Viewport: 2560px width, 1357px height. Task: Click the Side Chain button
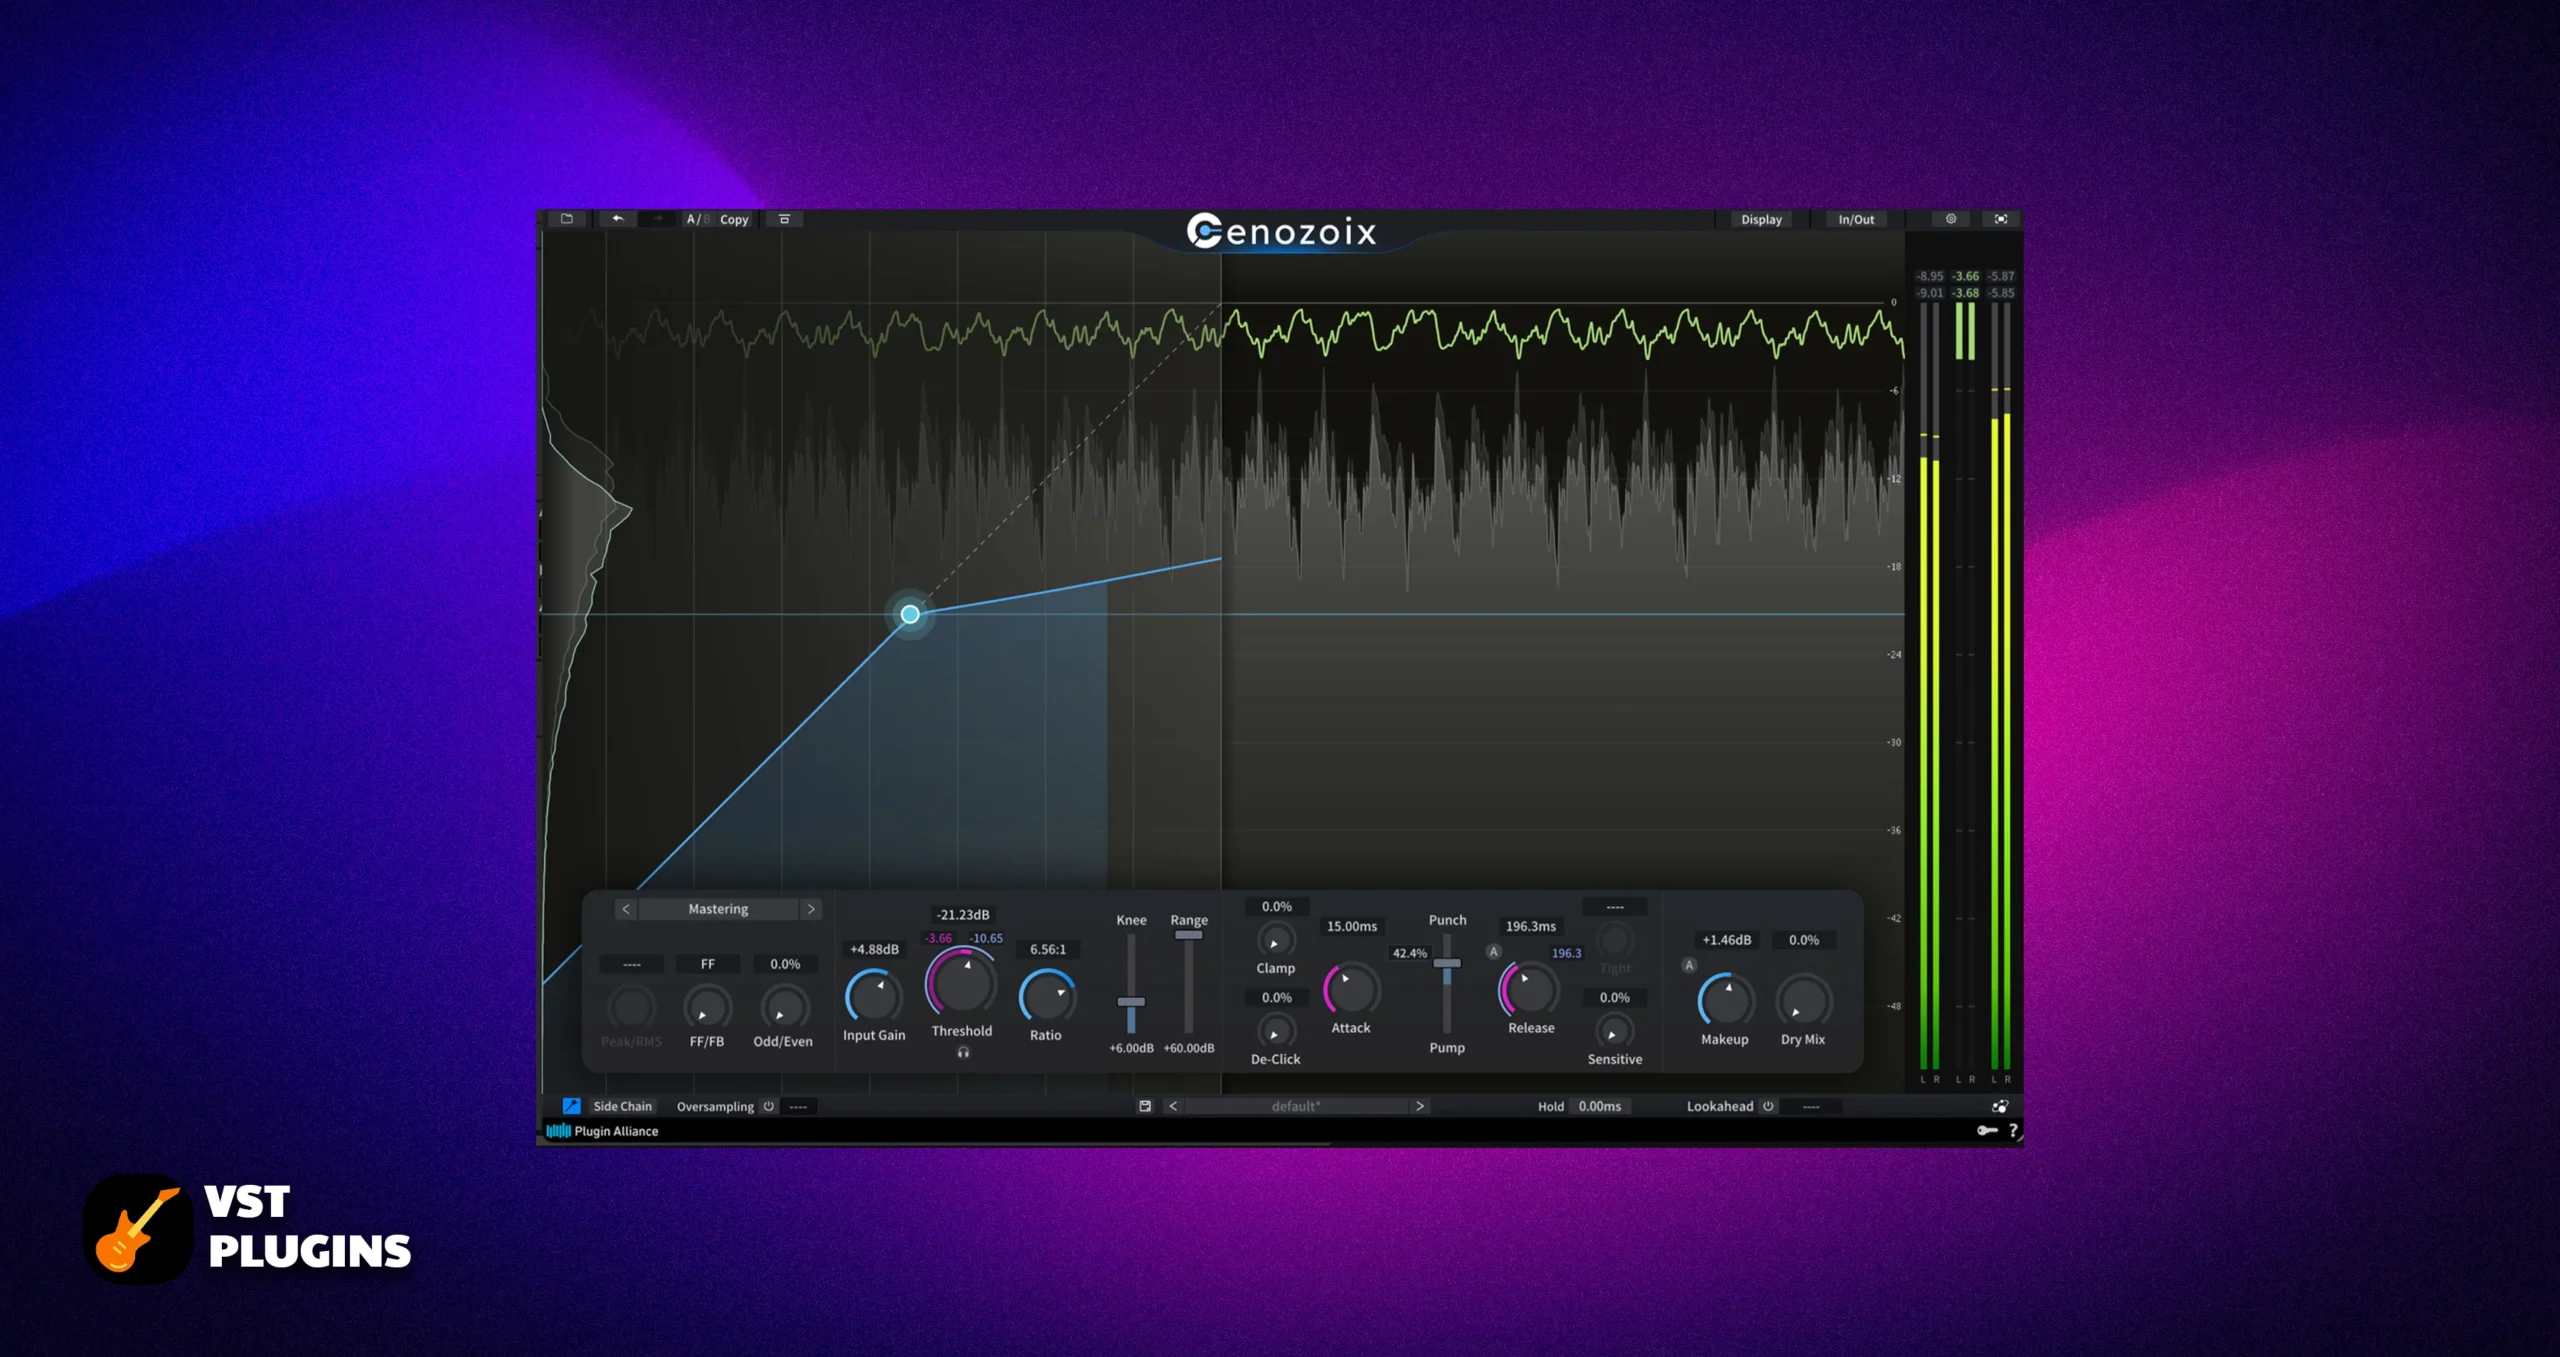pos(622,1106)
